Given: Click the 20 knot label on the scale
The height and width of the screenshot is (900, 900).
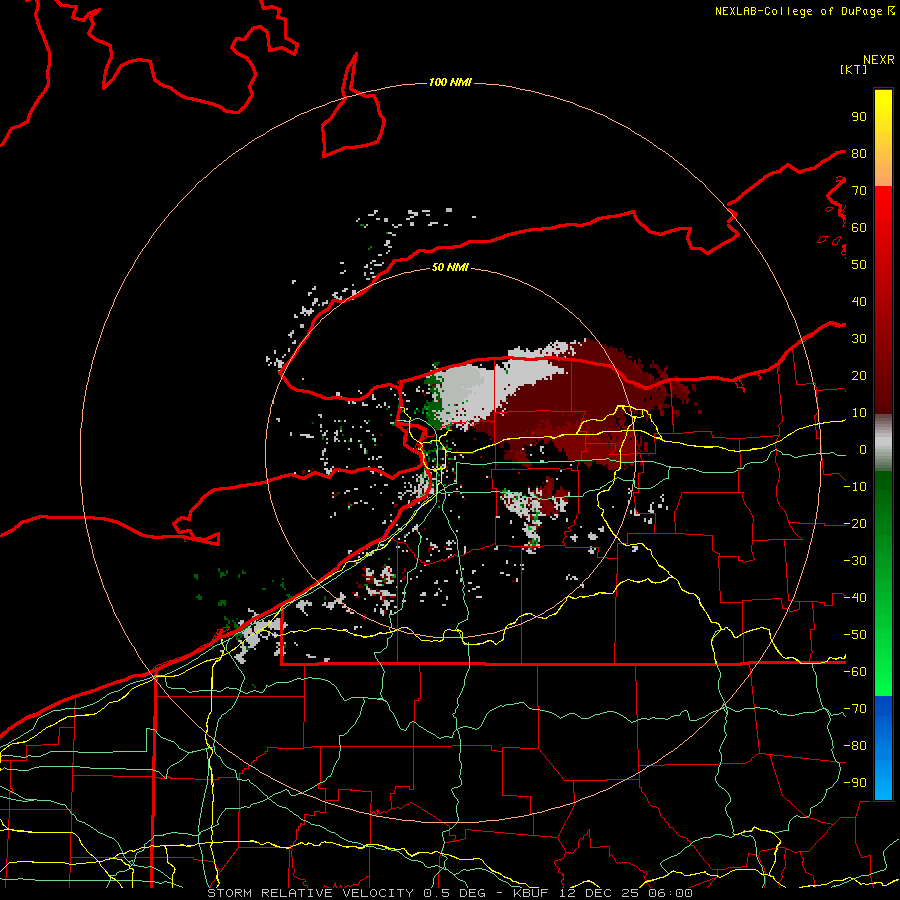Looking at the screenshot, I should pyautogui.click(x=859, y=375).
